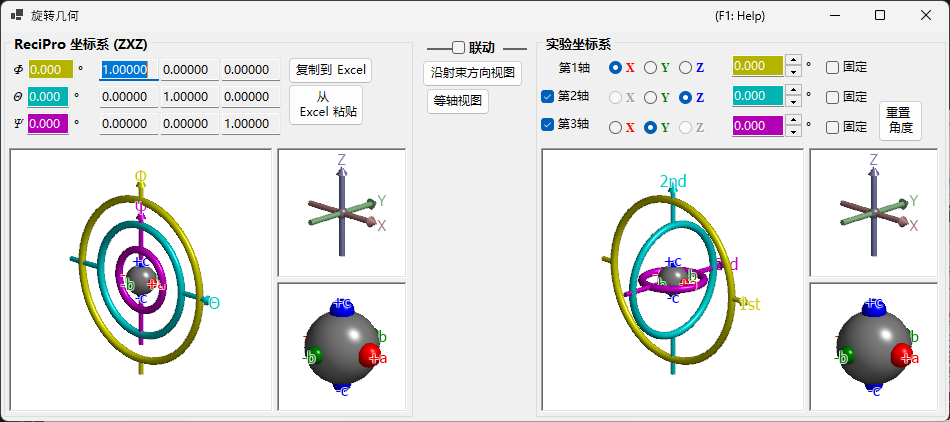Screen dimensions: 950x422
Task: Uncheck the 第2轴 checkbox
Action: 547,96
